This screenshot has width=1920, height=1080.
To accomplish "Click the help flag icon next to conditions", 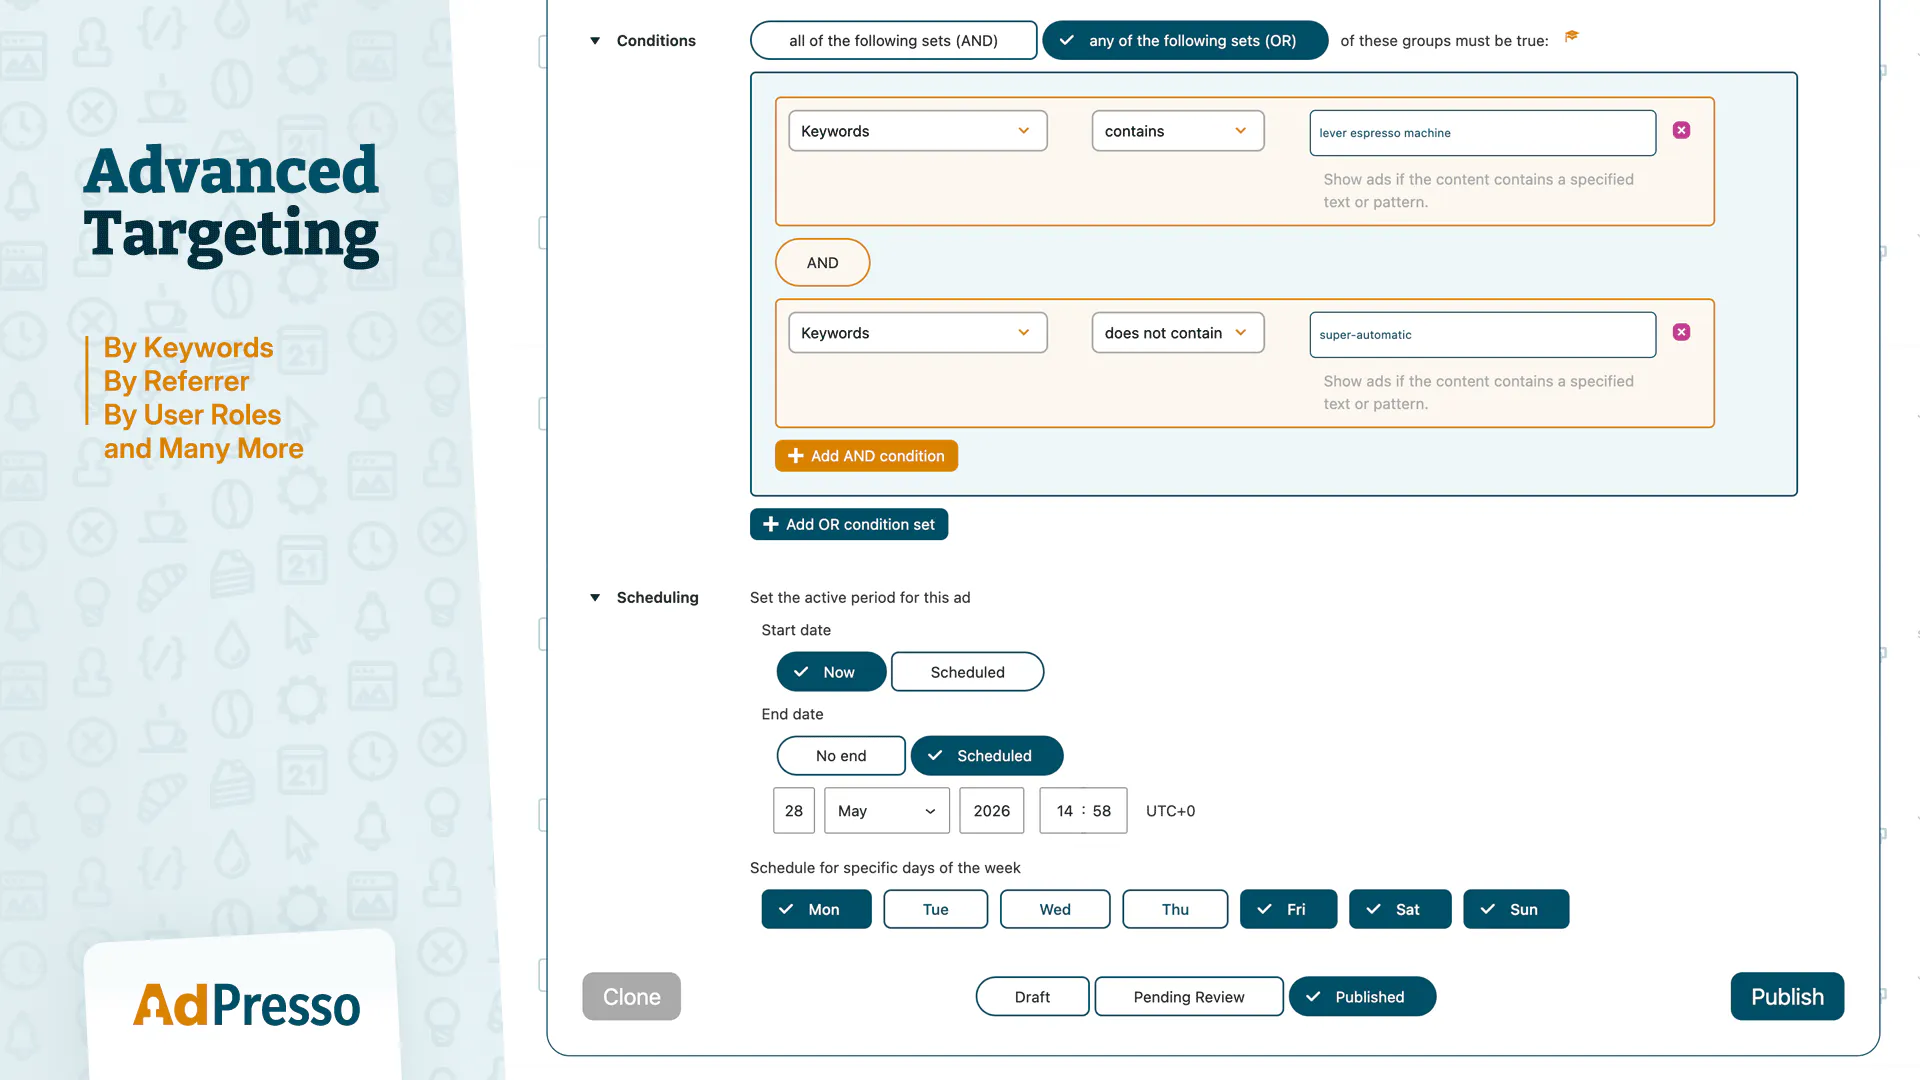I will [1571, 36].
